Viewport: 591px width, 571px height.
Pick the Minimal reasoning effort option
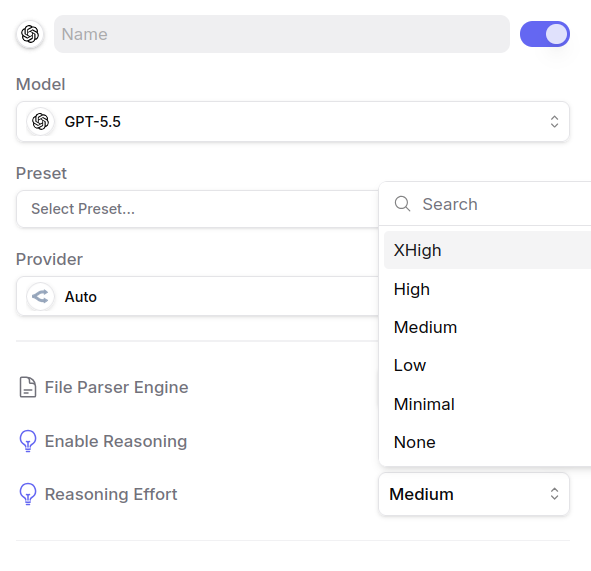[487, 404]
